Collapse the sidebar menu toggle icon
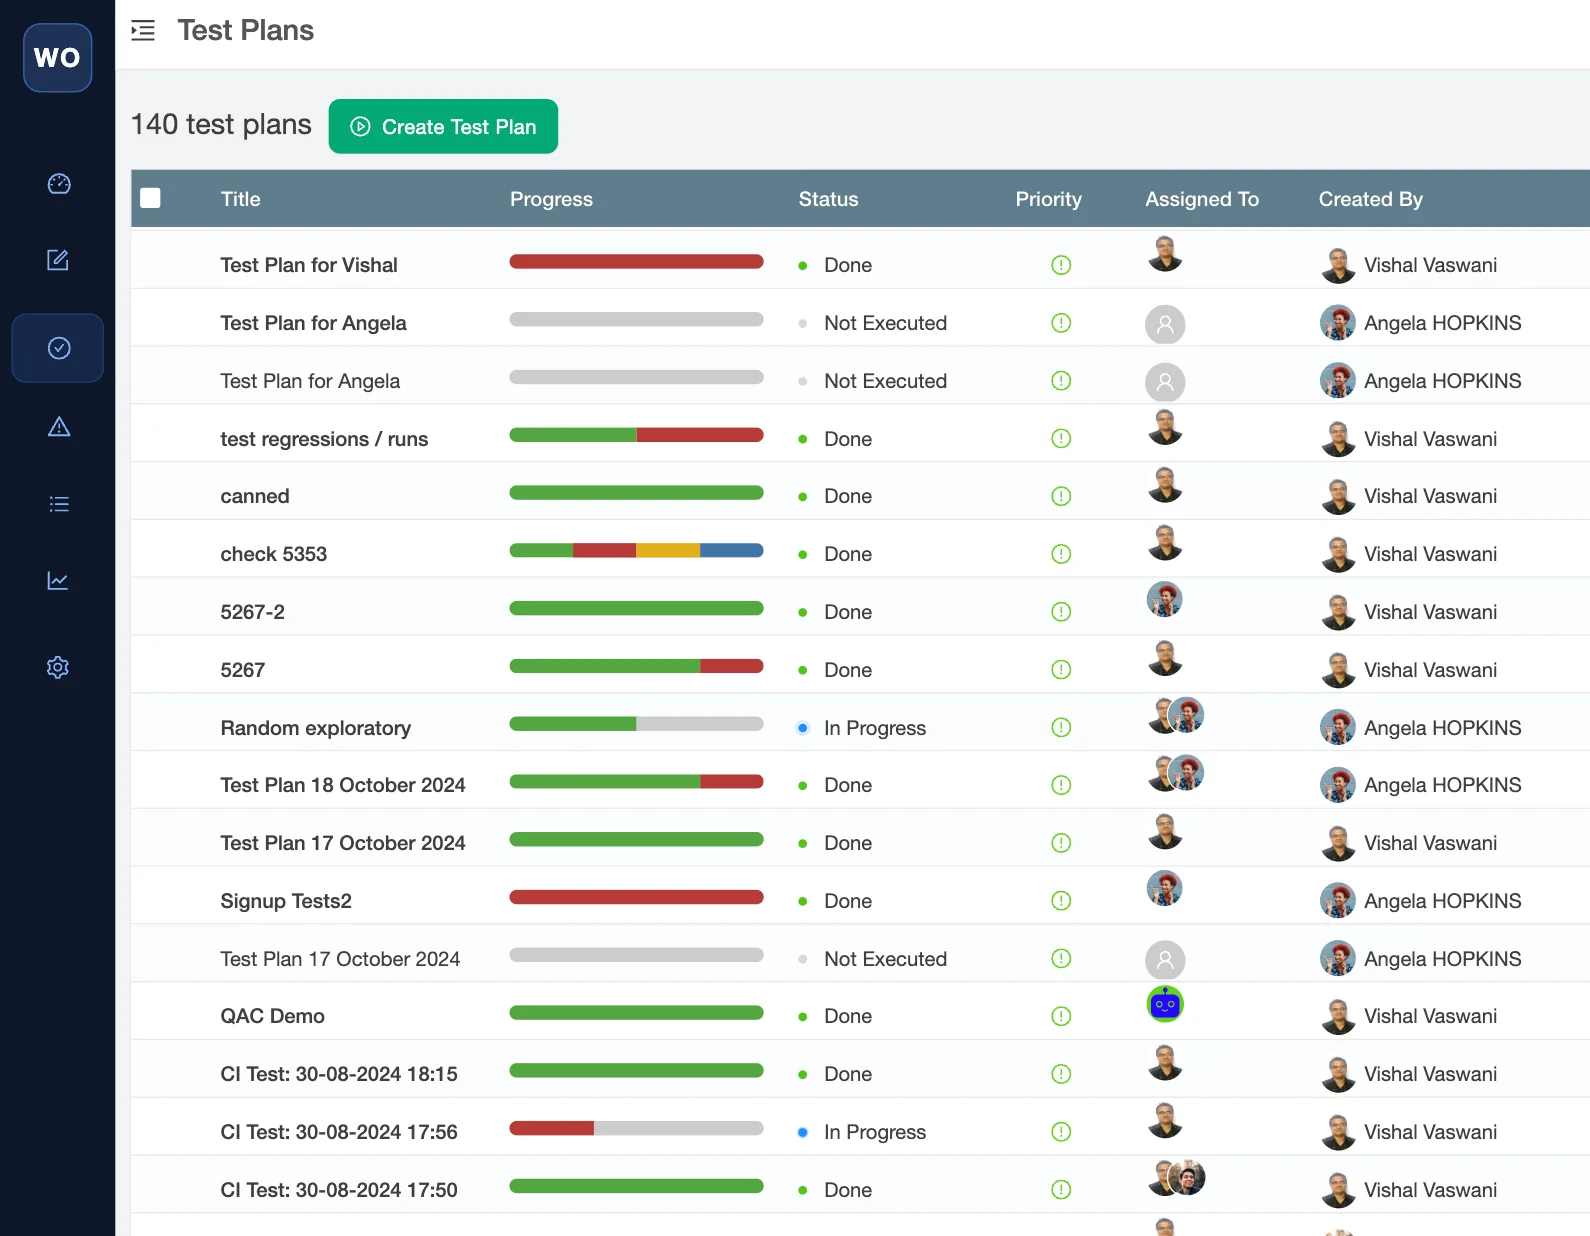Viewport: 1590px width, 1236px height. click(x=143, y=31)
